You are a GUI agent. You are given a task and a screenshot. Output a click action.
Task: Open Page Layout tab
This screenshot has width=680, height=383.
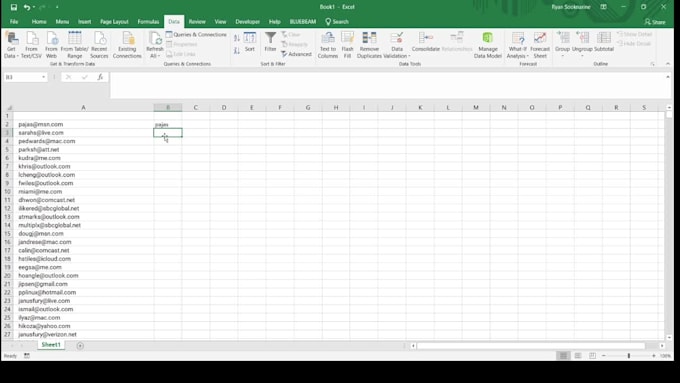(x=114, y=22)
